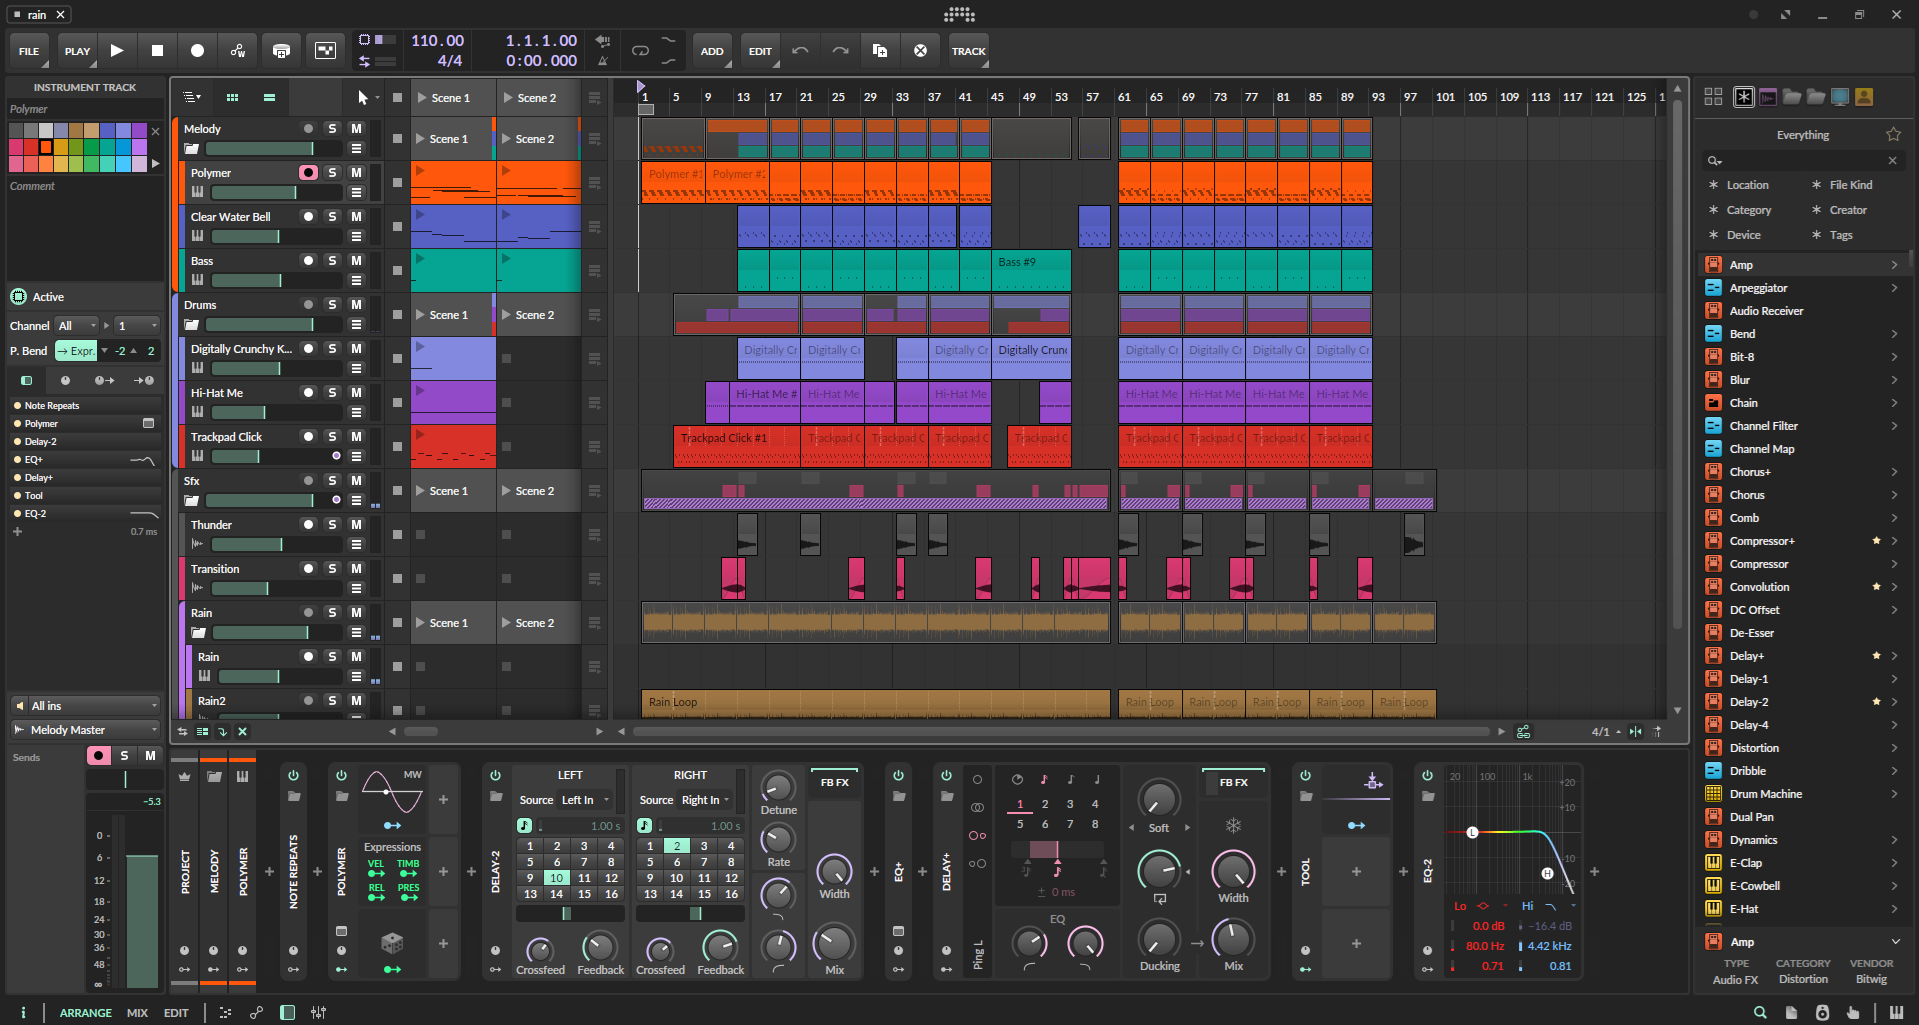Show the mixer panel from the footer
This screenshot has height=1025, width=1919.
point(318,1012)
